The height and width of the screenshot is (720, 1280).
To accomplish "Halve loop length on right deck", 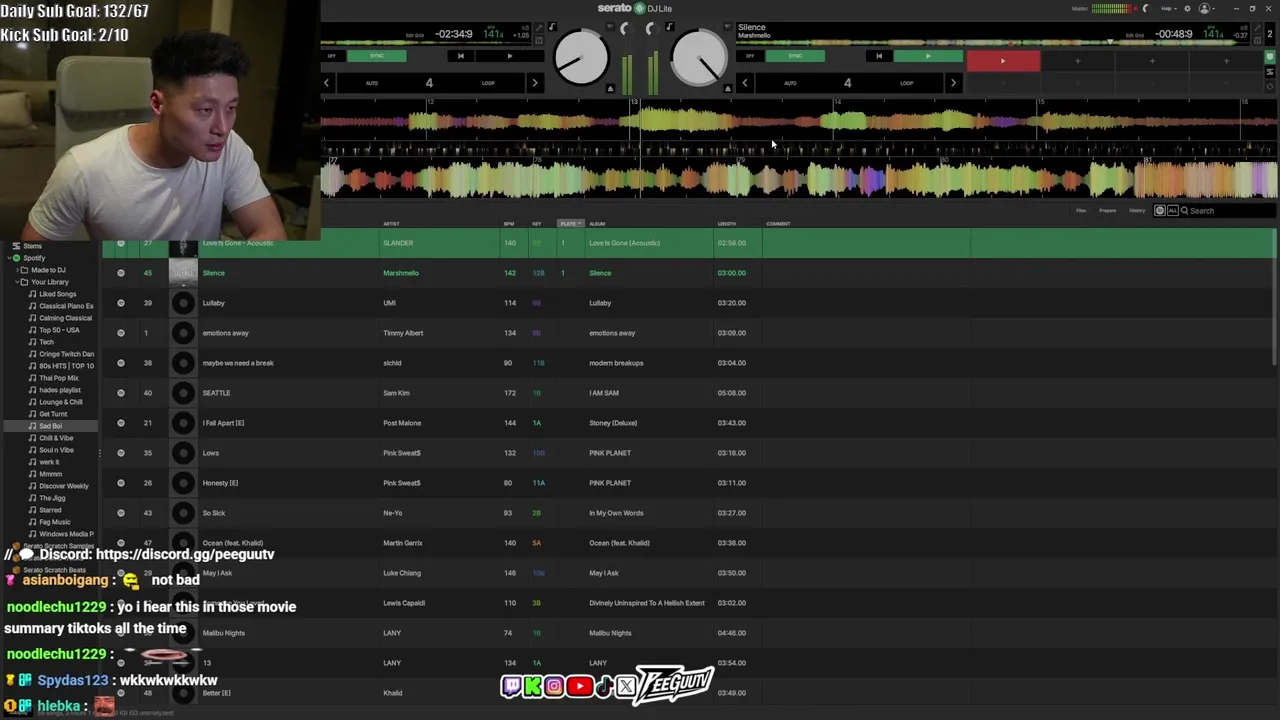I will [x=744, y=83].
